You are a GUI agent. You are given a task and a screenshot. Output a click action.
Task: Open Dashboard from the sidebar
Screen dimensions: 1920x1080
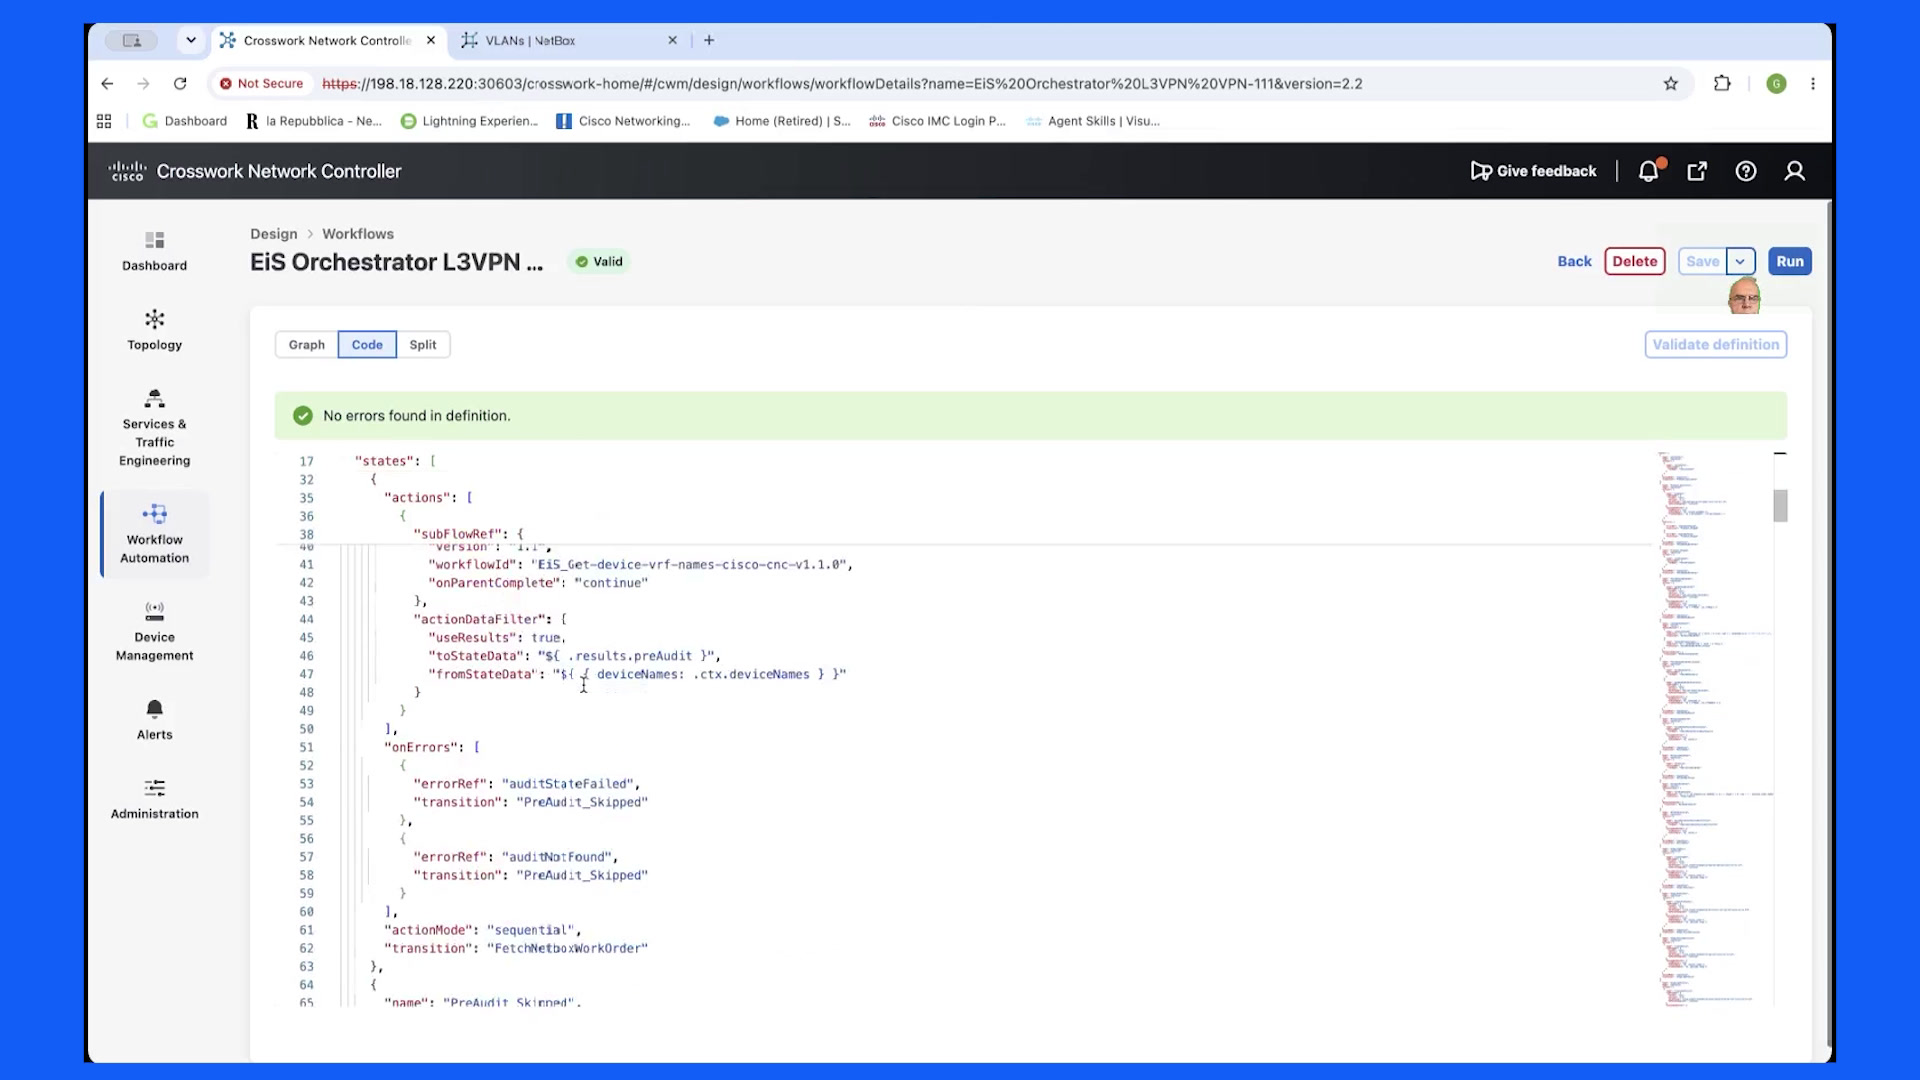click(x=154, y=251)
